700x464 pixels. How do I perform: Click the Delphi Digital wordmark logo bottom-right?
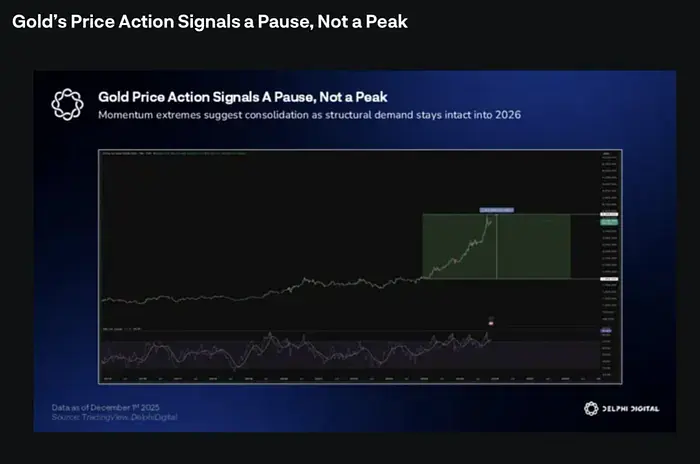(x=621, y=408)
